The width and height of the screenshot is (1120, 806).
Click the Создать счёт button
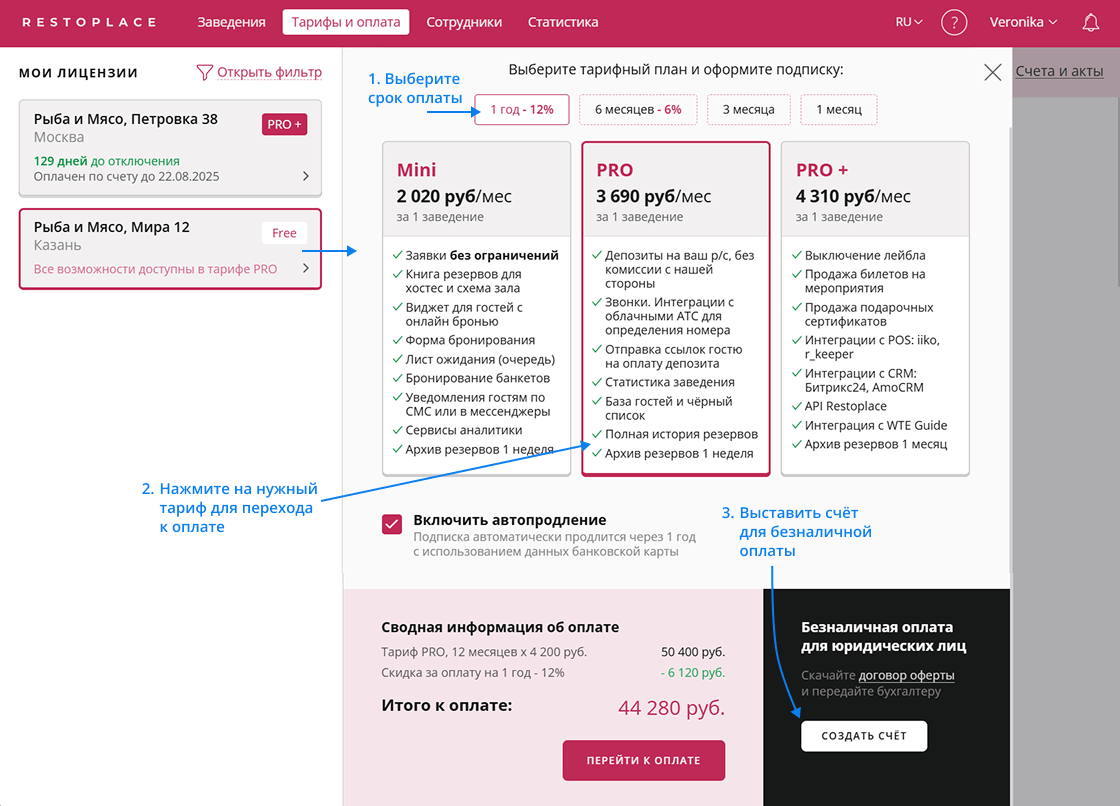864,735
